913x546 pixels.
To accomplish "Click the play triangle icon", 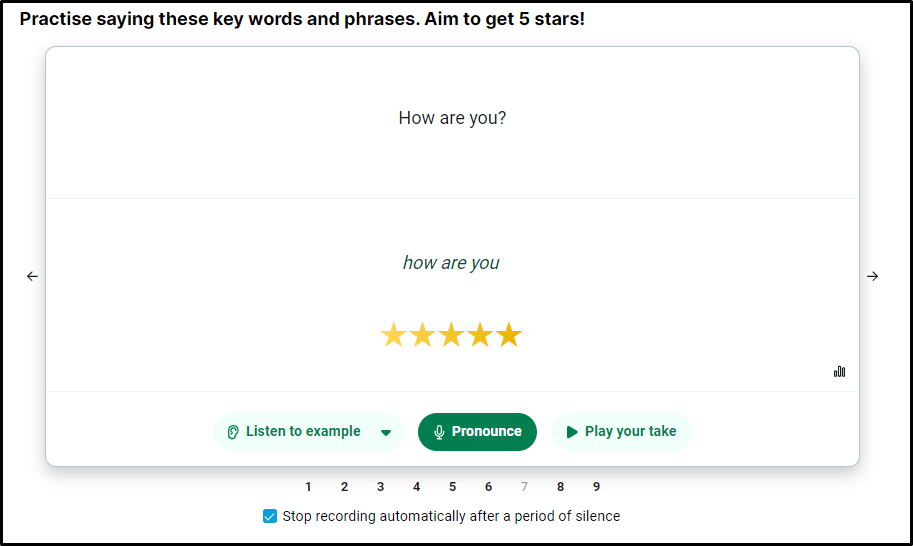I will click(572, 432).
